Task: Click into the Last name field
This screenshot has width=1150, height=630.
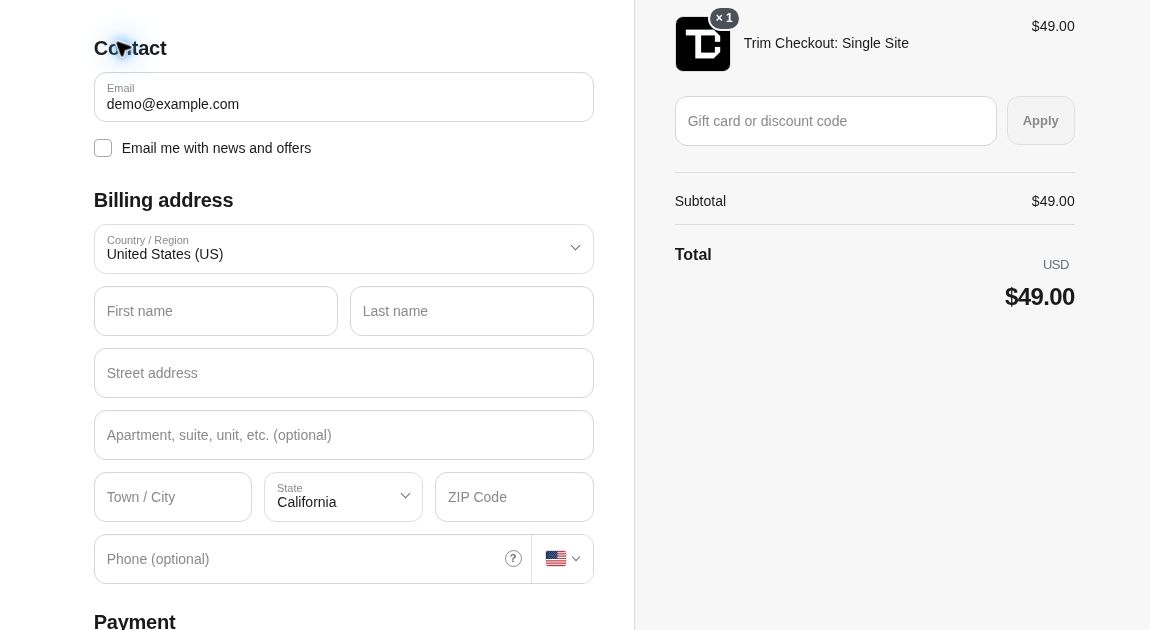Action: tap(472, 311)
